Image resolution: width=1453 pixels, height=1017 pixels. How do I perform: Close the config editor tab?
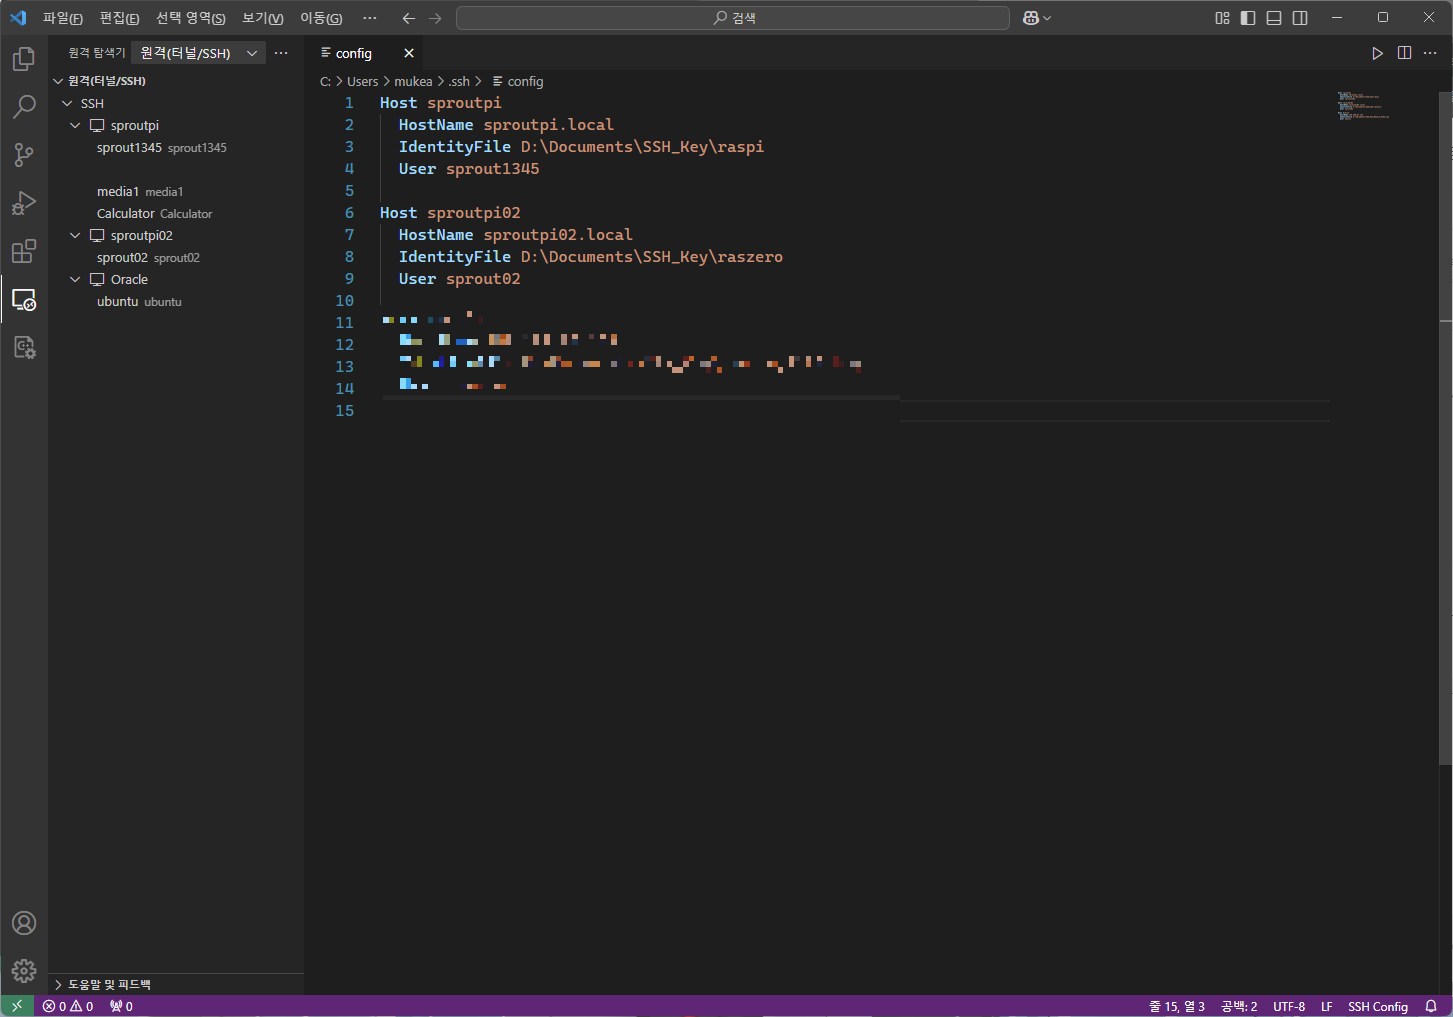tap(409, 53)
